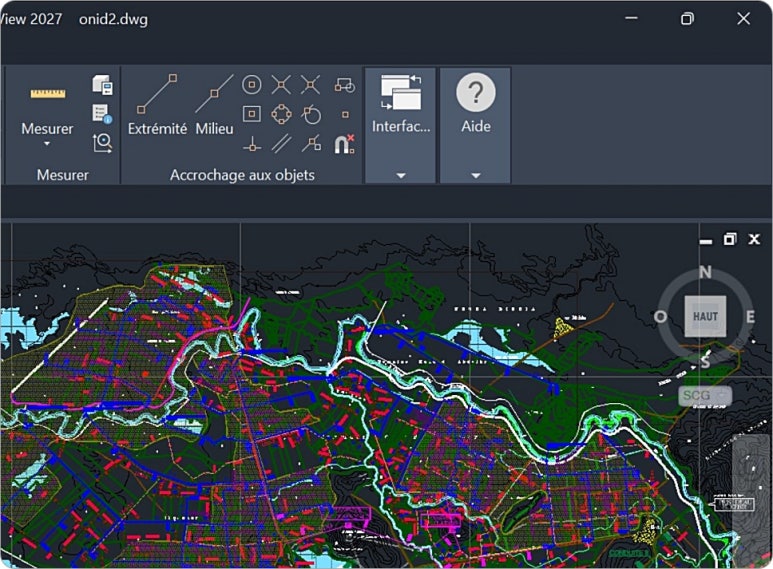Toggle the node snap small square icon
This screenshot has width=773, height=569.
tap(345, 114)
